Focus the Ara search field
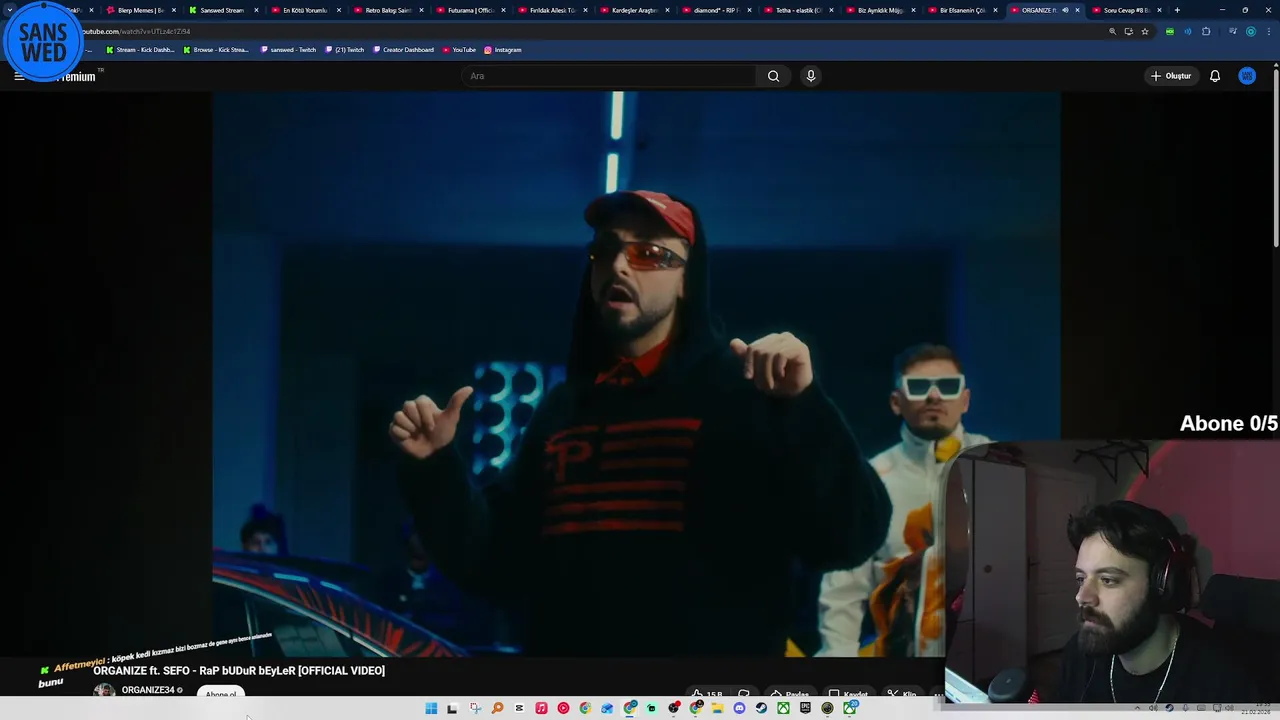Screen dimensions: 1280x720 click(x=610, y=76)
